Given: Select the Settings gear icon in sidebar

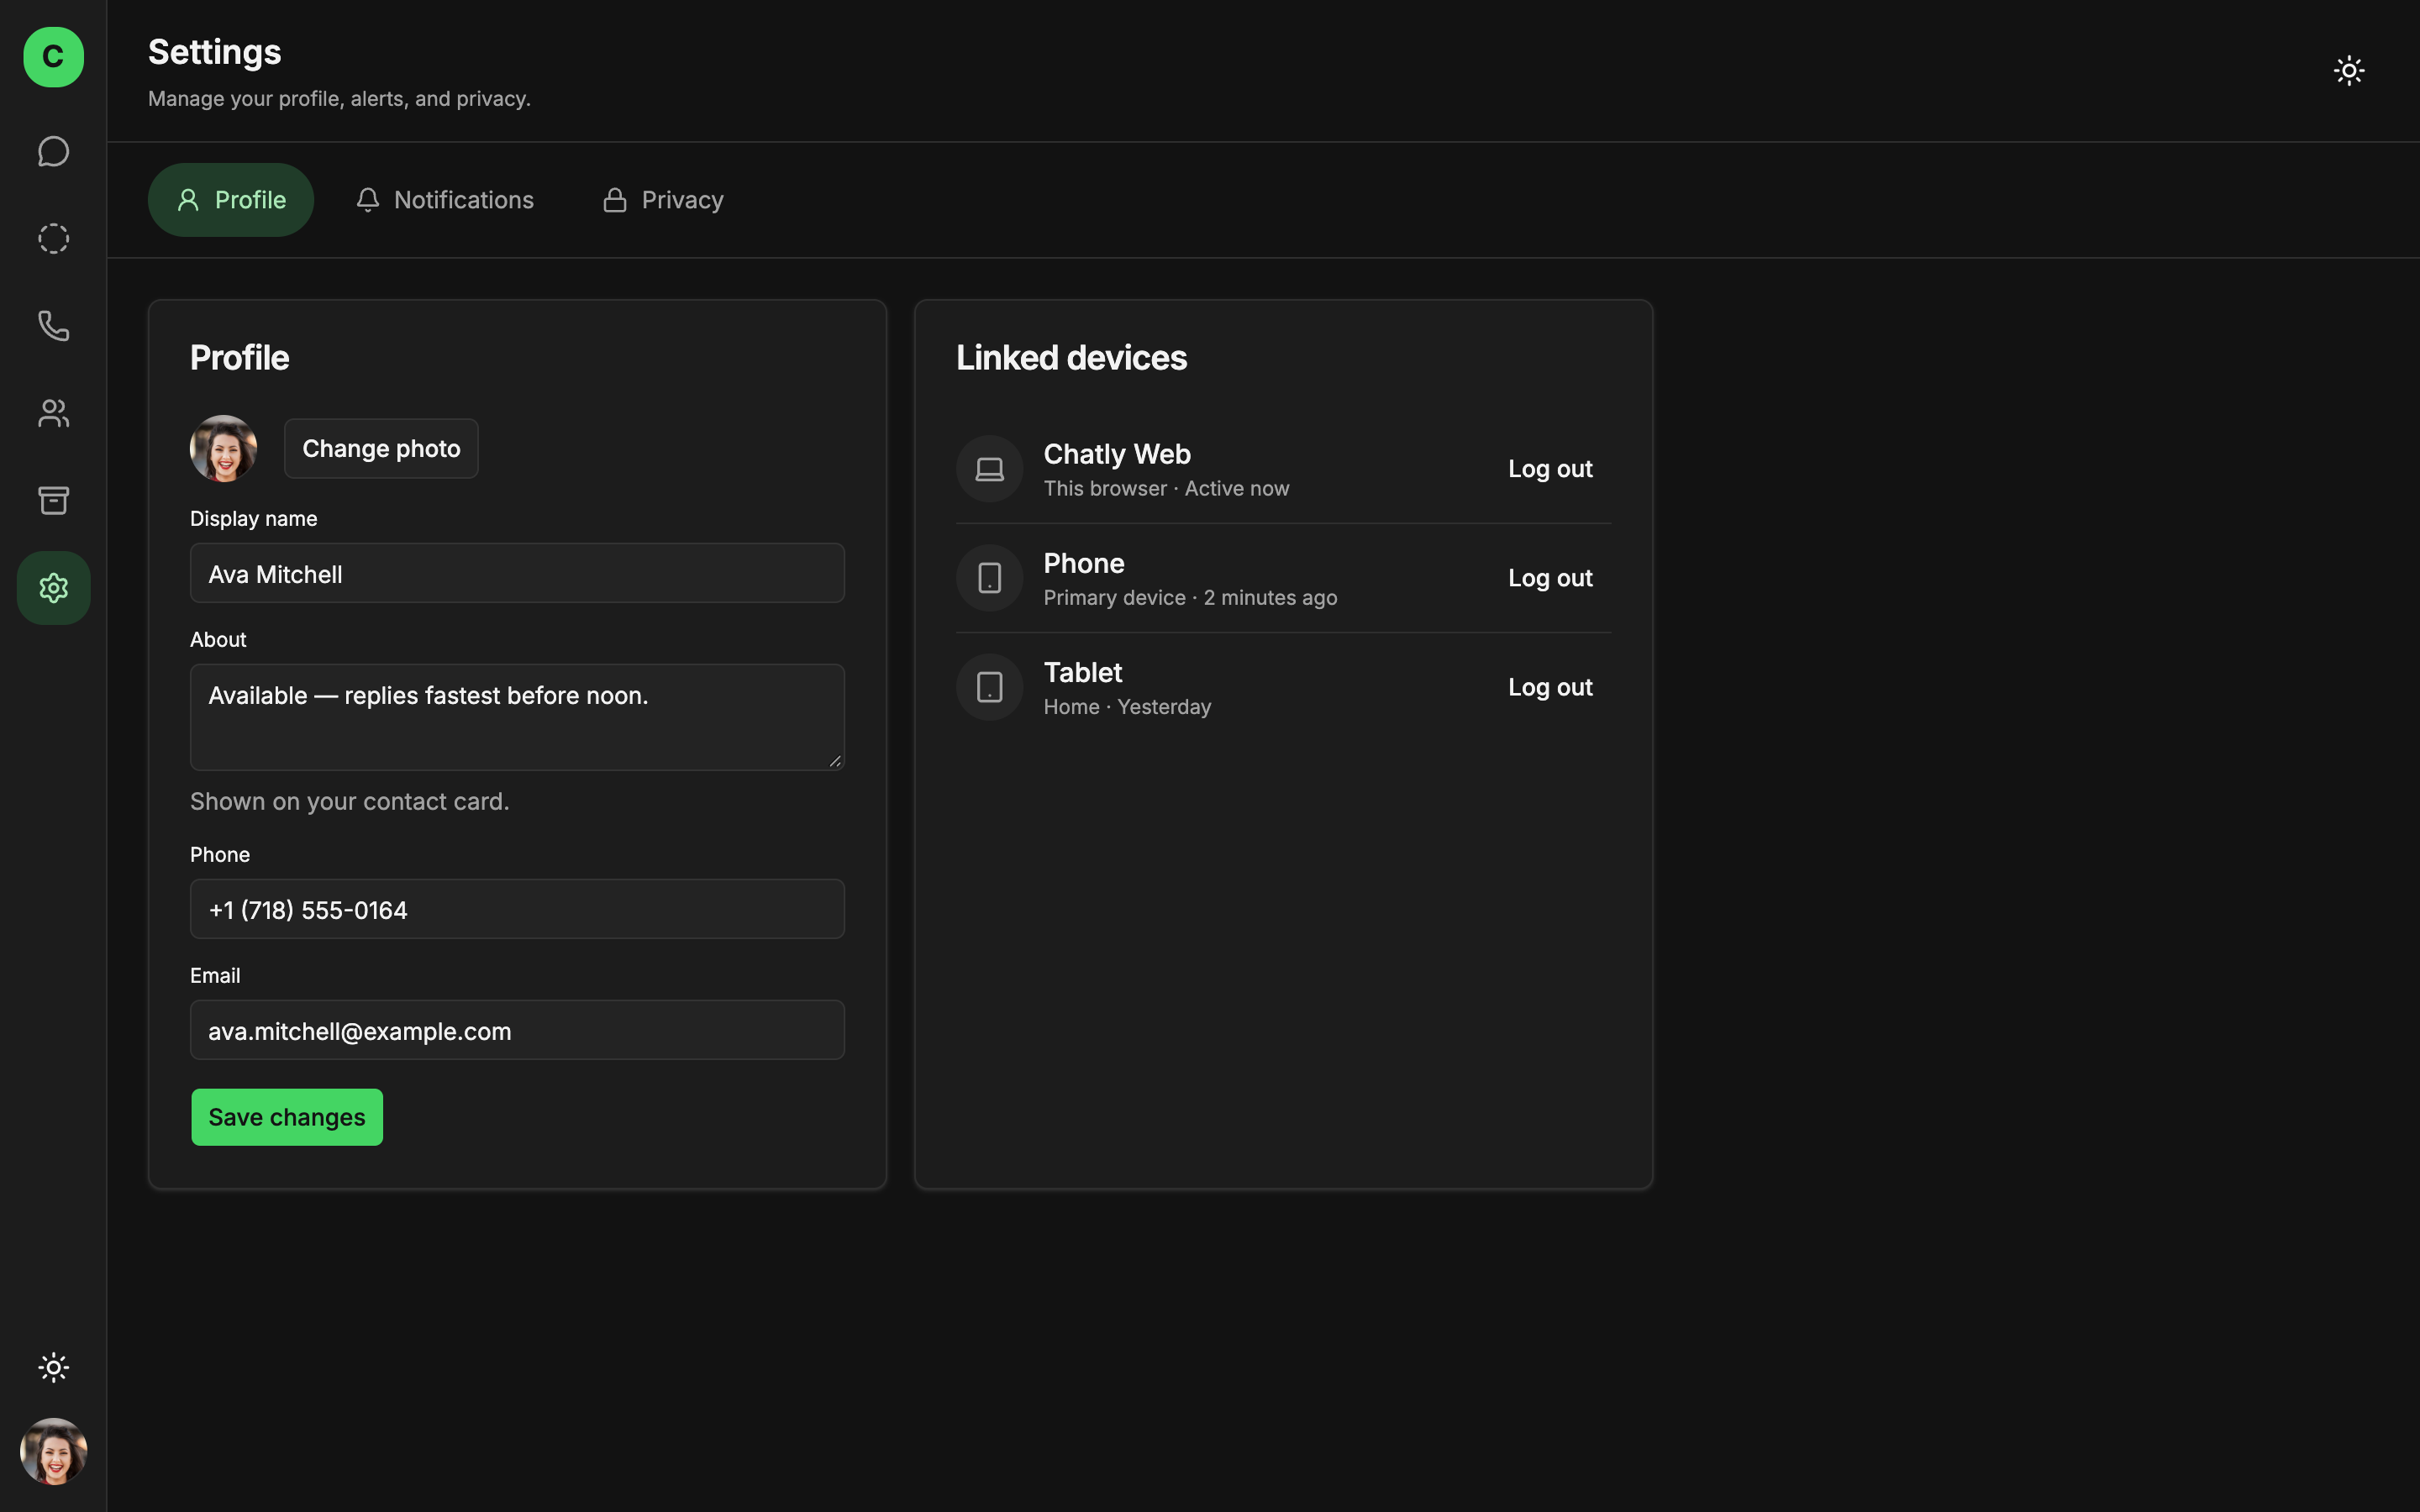Looking at the screenshot, I should (53, 588).
